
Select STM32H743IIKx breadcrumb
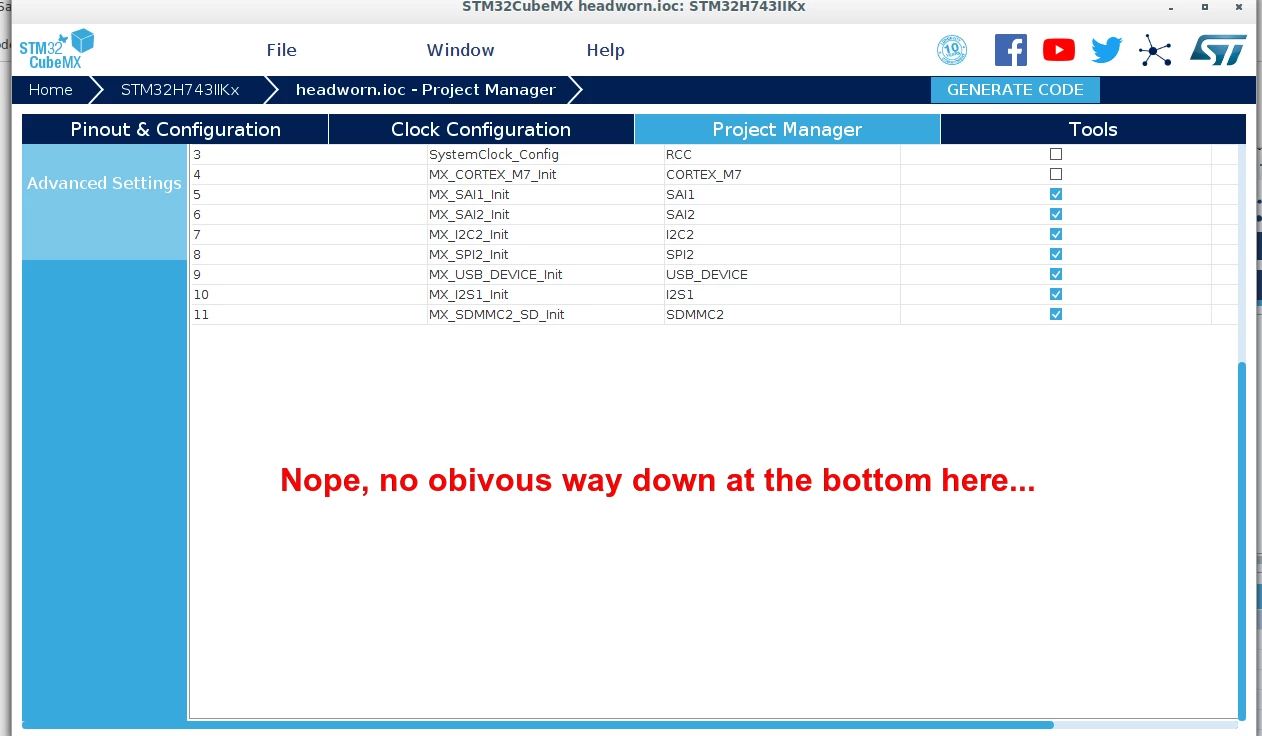tap(180, 90)
